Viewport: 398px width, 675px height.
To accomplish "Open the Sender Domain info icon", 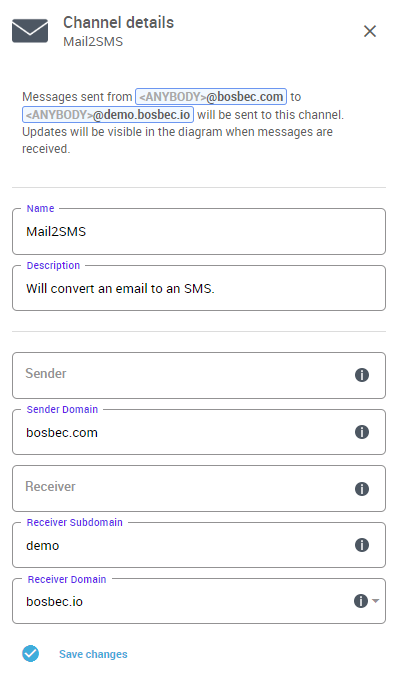I will coord(361,432).
